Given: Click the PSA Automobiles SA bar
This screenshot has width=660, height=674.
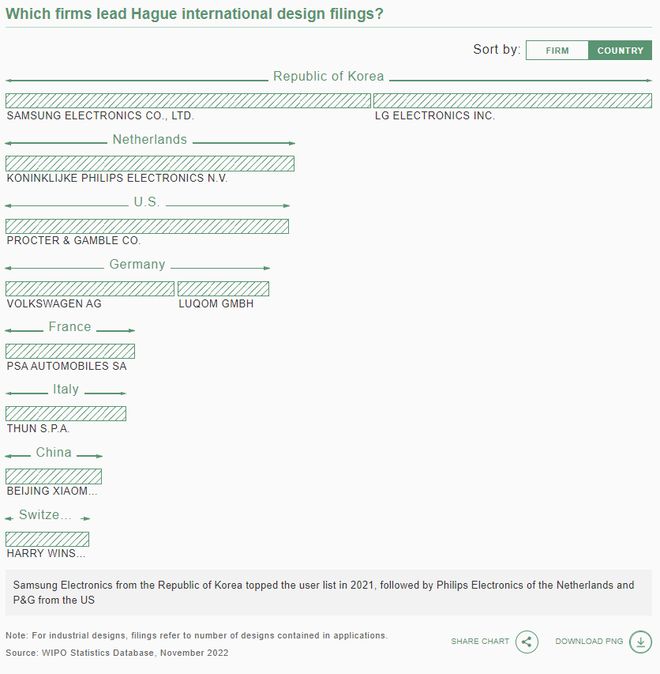Looking at the screenshot, I should click(x=70, y=351).
